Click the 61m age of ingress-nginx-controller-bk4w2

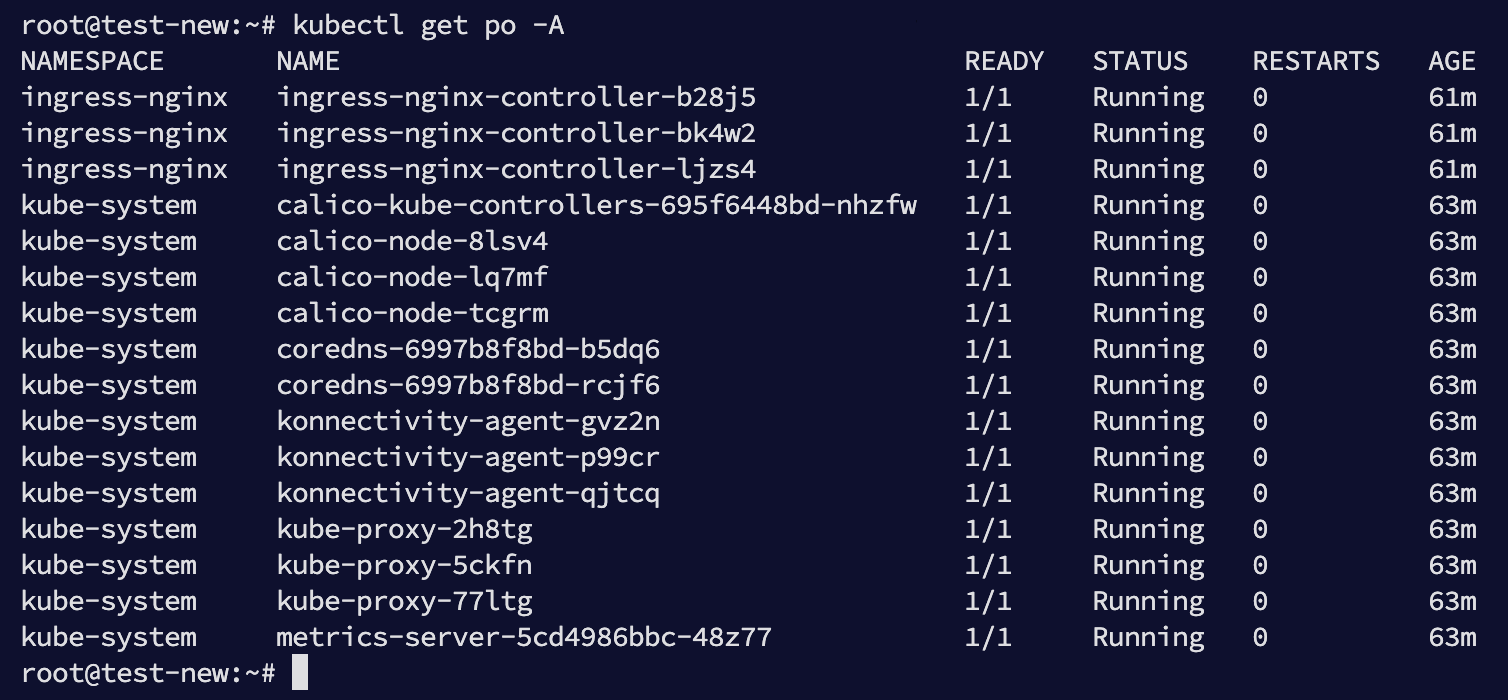pos(1452,133)
